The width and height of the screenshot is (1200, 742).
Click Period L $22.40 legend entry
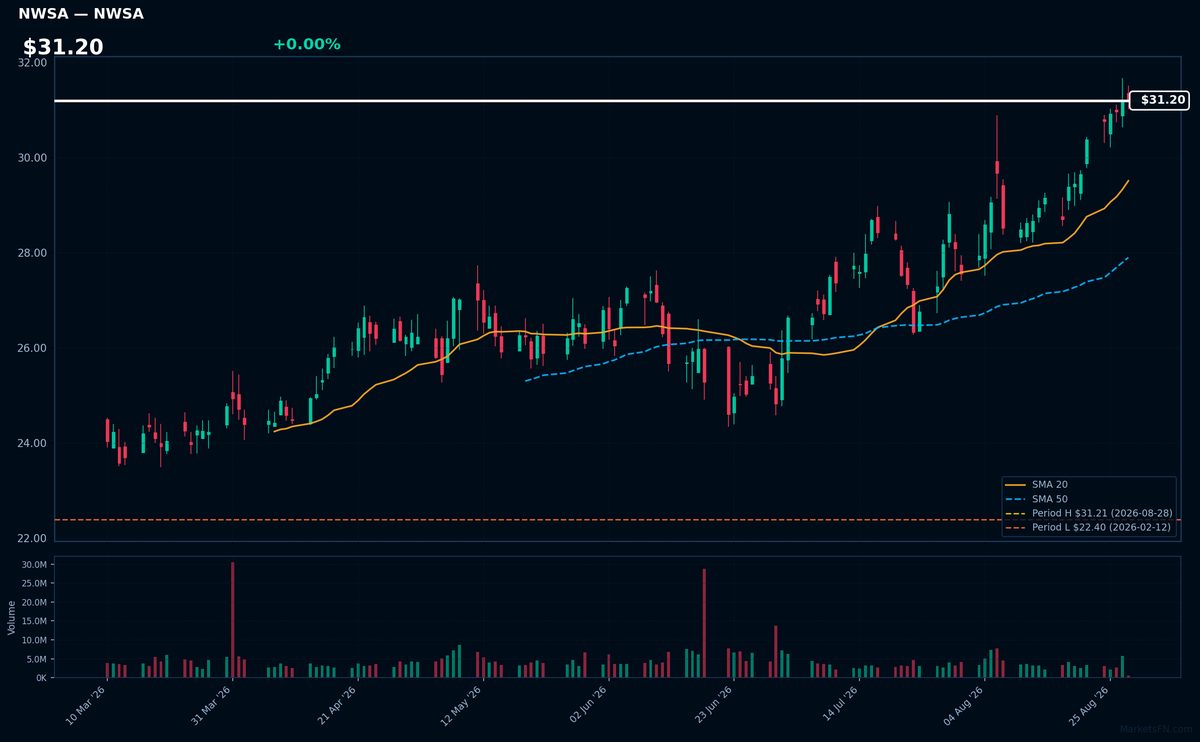[1088, 527]
